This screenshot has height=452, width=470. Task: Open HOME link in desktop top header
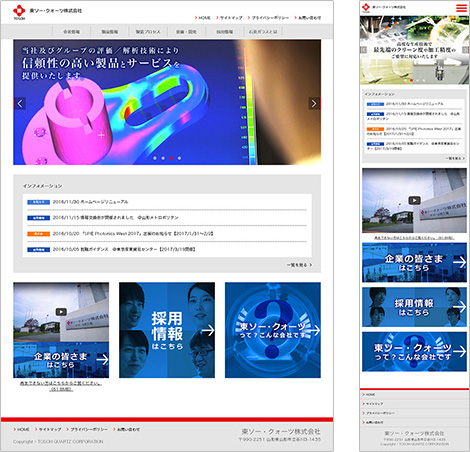(203, 18)
